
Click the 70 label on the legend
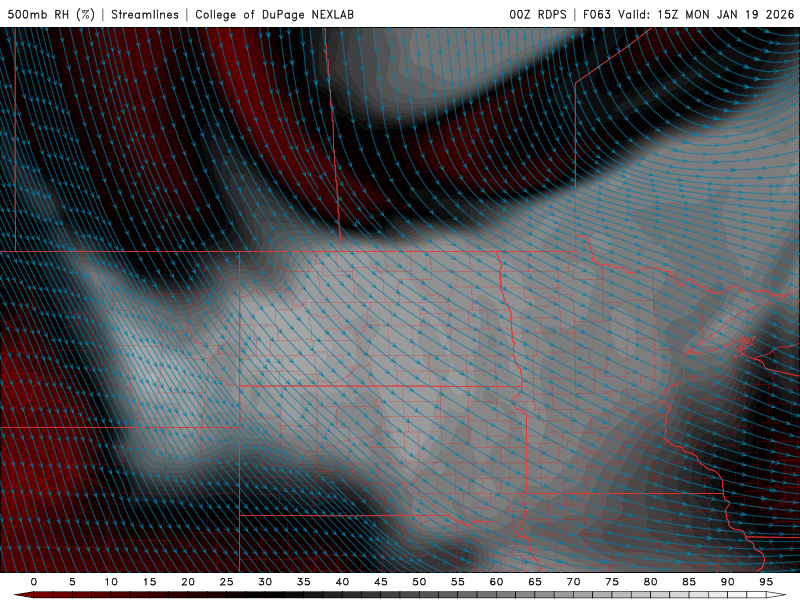(x=573, y=582)
